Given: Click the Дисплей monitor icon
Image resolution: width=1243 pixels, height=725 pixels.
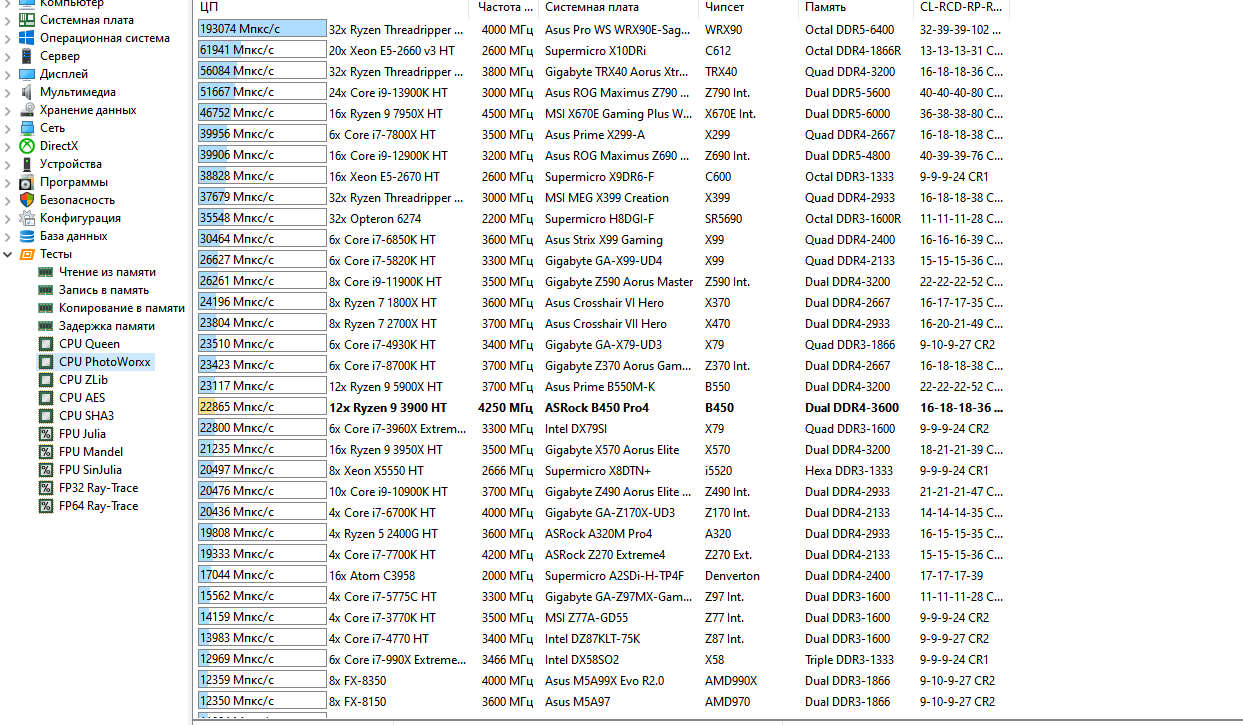Looking at the screenshot, I should pos(27,74).
